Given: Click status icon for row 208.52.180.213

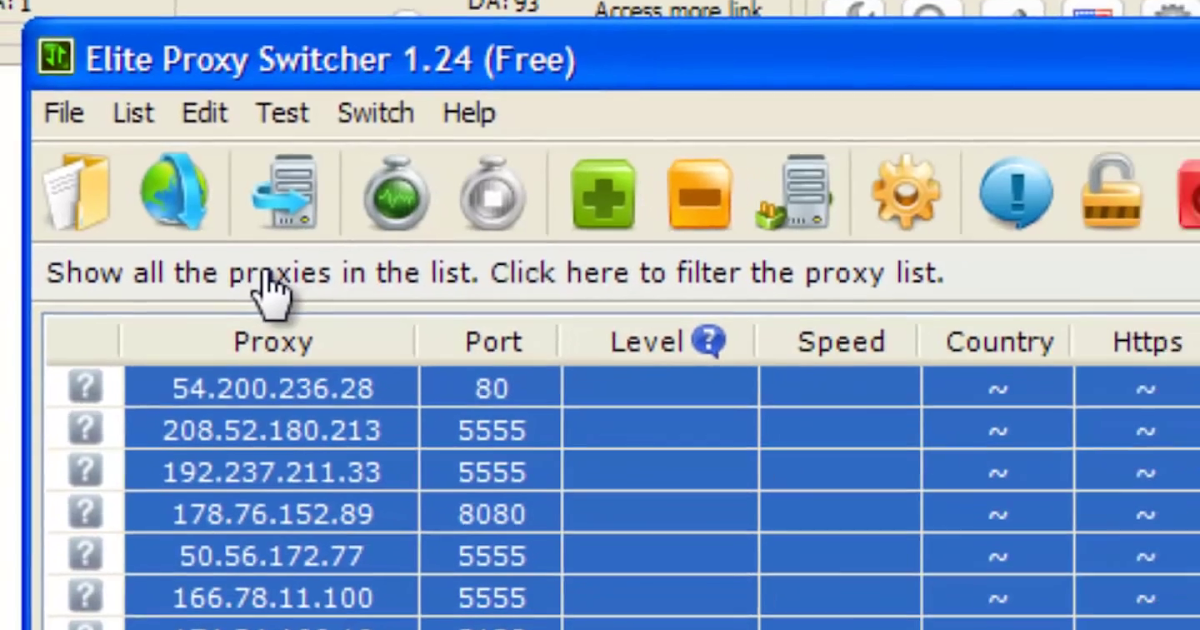Looking at the screenshot, I should [85, 428].
